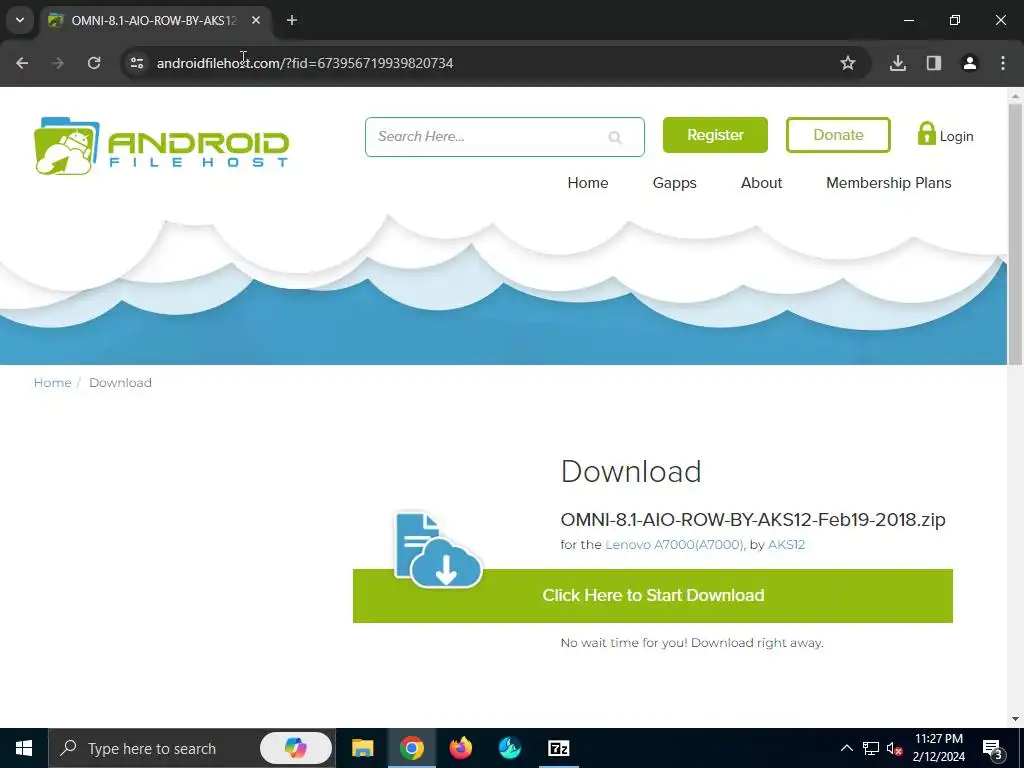
Task: Click the OMNI-8.1-AIO-ROW-BY-AKS12-Feb19-2018.zip filename
Action: [753, 520]
